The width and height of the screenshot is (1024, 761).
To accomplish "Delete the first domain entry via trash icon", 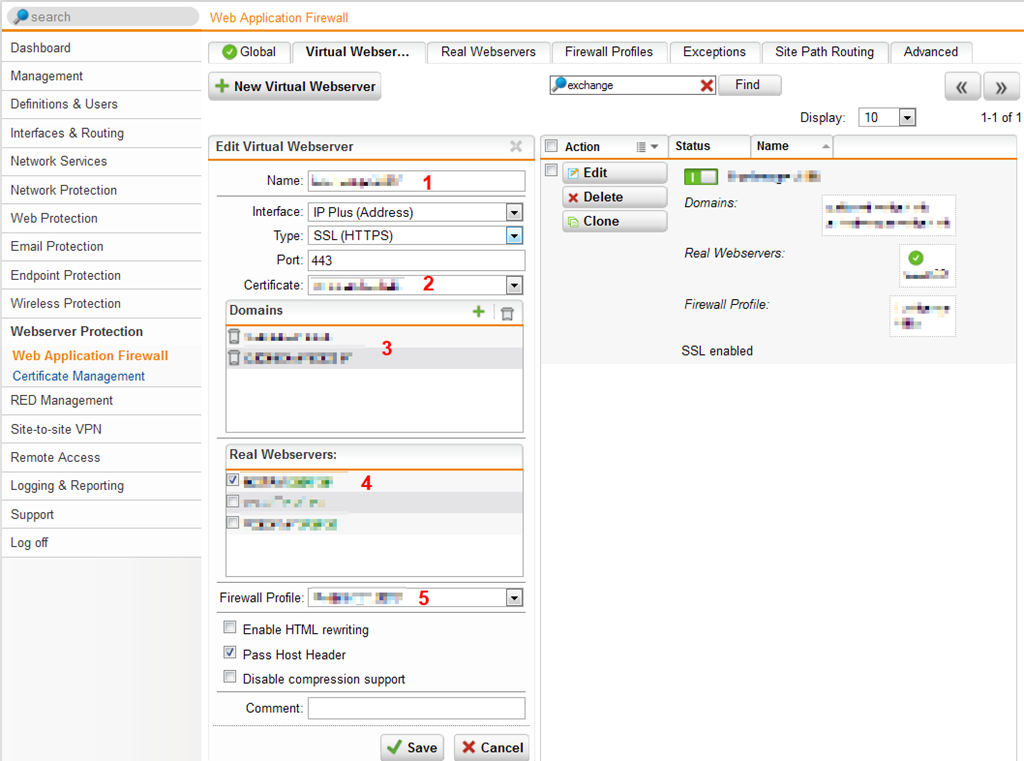I will 235,337.
